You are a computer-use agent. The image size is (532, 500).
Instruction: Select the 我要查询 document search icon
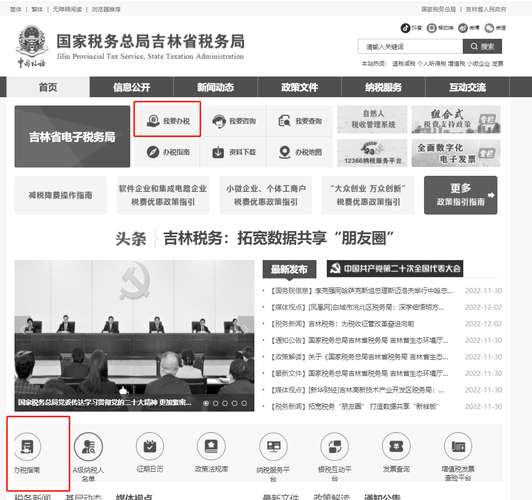(x=284, y=121)
